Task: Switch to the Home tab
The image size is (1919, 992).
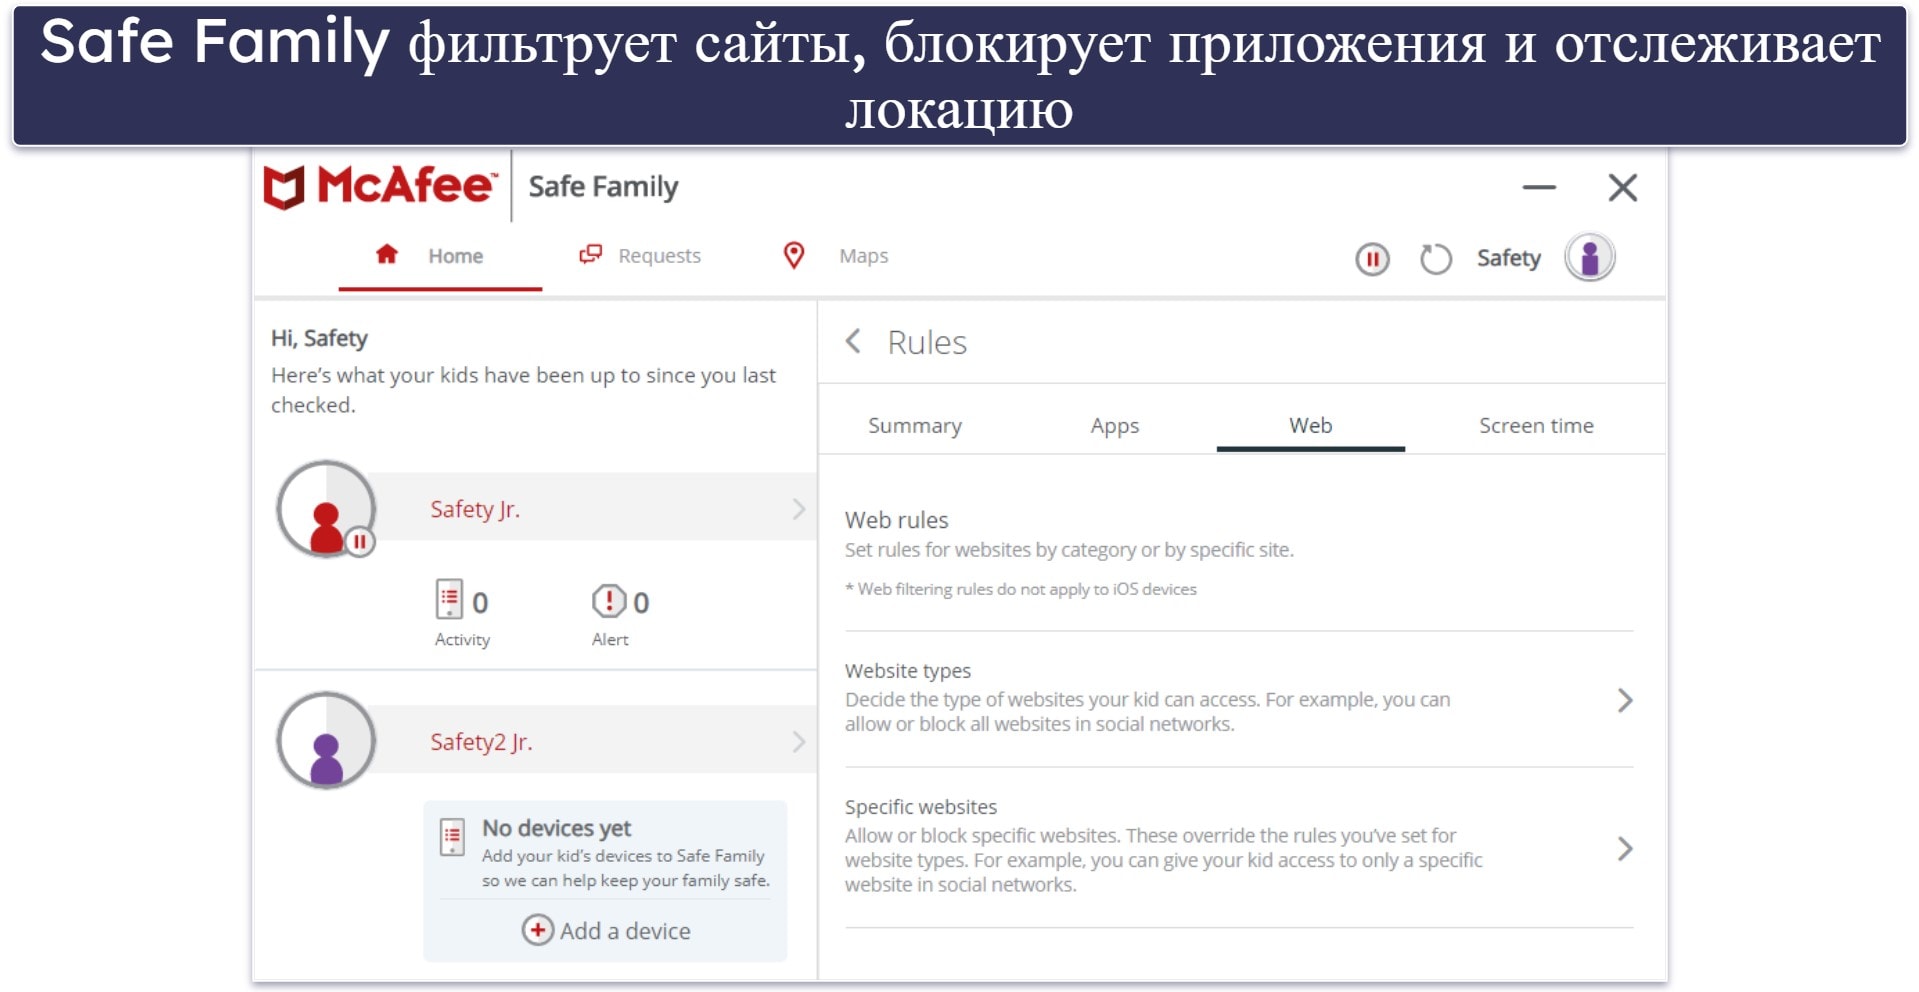Action: [440, 256]
